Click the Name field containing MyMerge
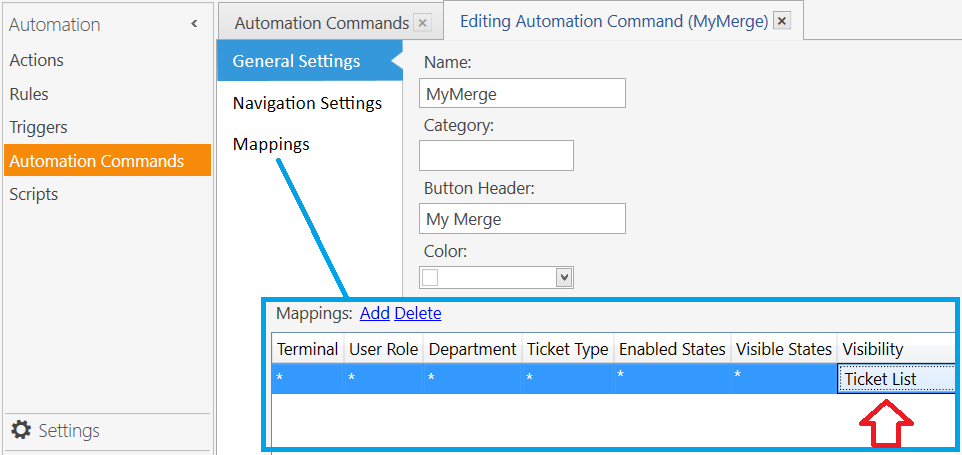The image size is (962, 455). [x=522, y=93]
